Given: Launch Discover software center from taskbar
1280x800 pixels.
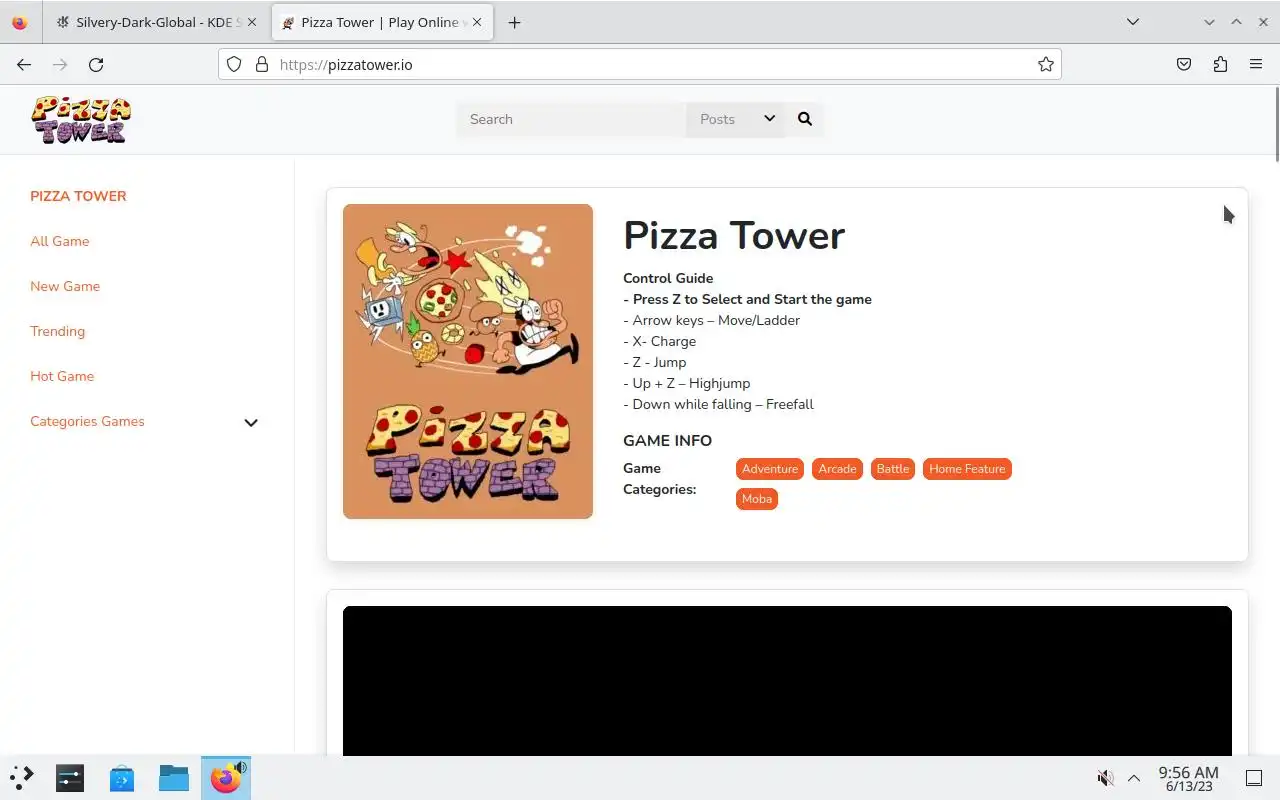Looking at the screenshot, I should click(122, 777).
